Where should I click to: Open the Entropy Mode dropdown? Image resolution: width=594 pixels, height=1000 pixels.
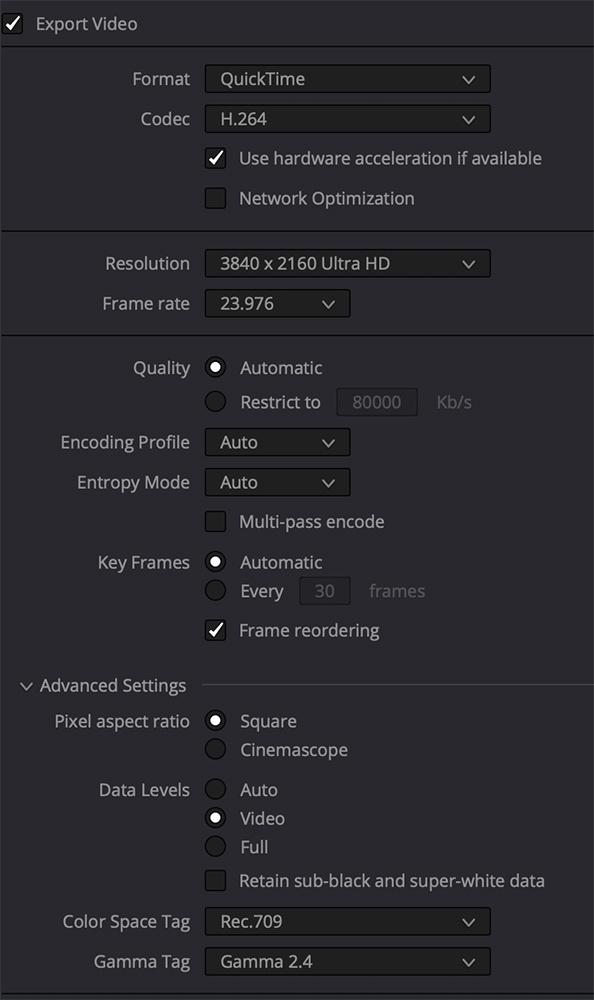[278, 483]
